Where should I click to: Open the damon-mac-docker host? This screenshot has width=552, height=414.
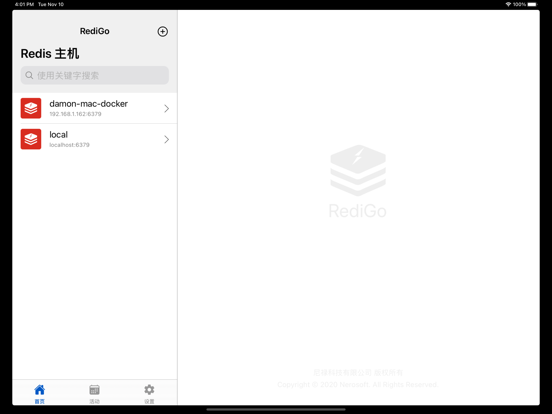pyautogui.click(x=95, y=108)
